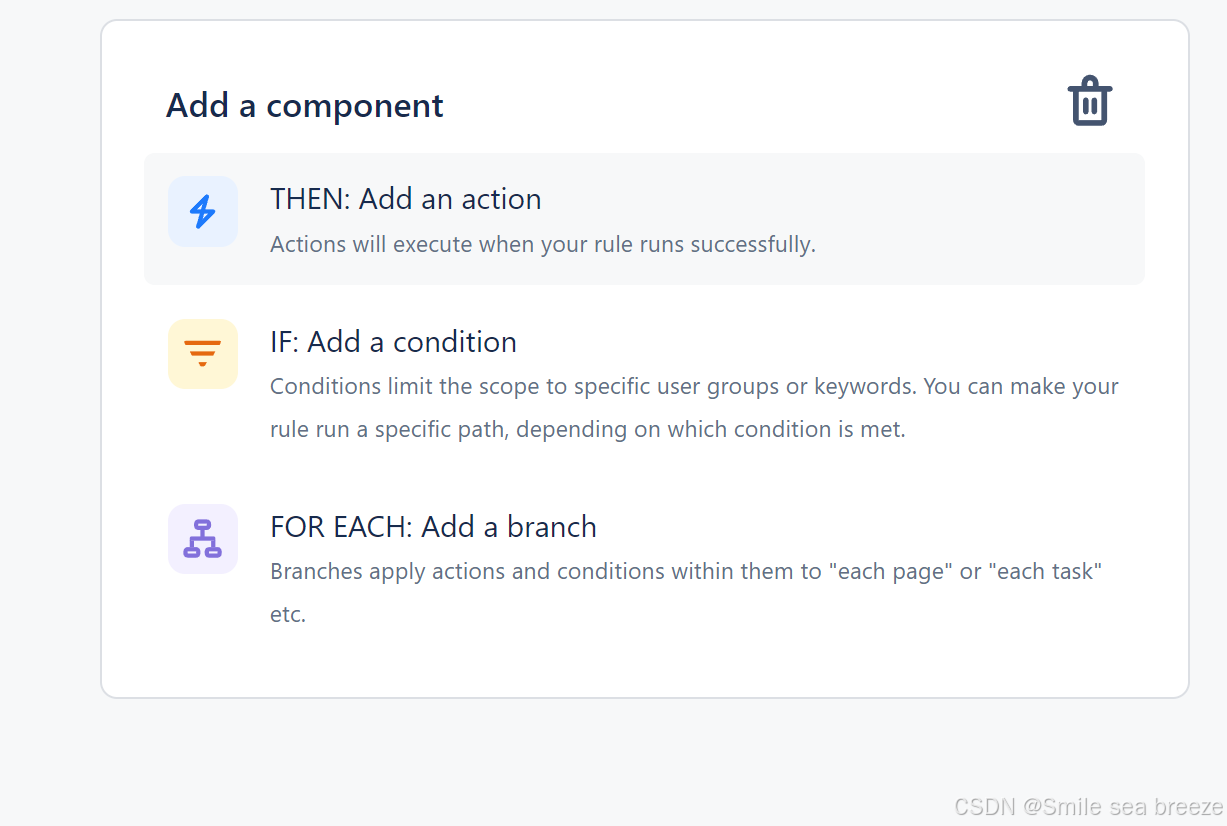Click the "etc." text under branch description
The height and width of the screenshot is (826, 1227).
288,614
